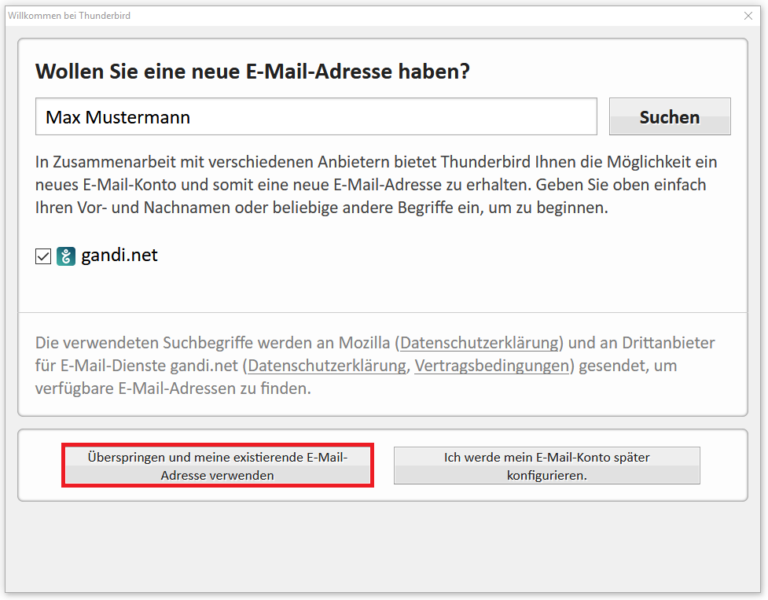Click the Willkommen bei Thunderbird title text
Image resolution: width=768 pixels, height=600 pixels.
pyautogui.click(x=69, y=16)
